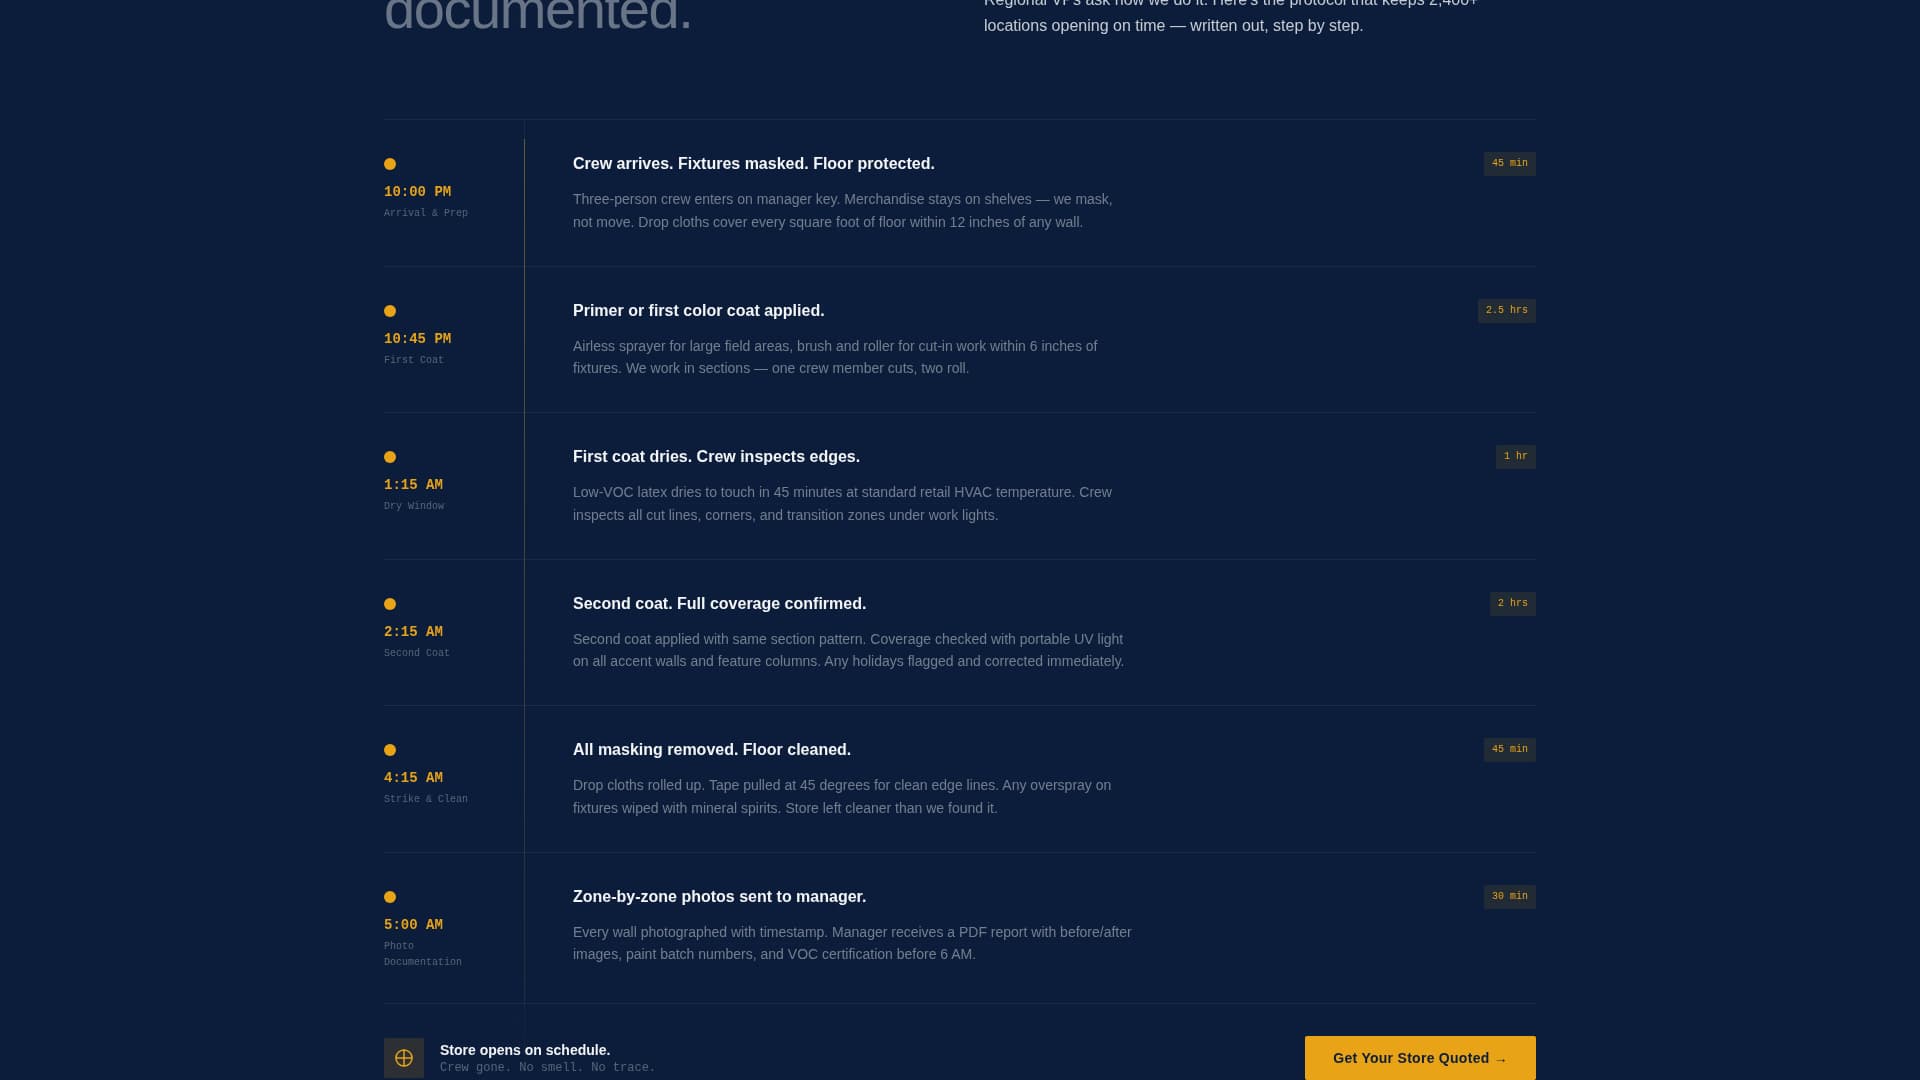Click 'Crew gone. No smell. No trace.' text
1920x1080 pixels.
point(547,1068)
